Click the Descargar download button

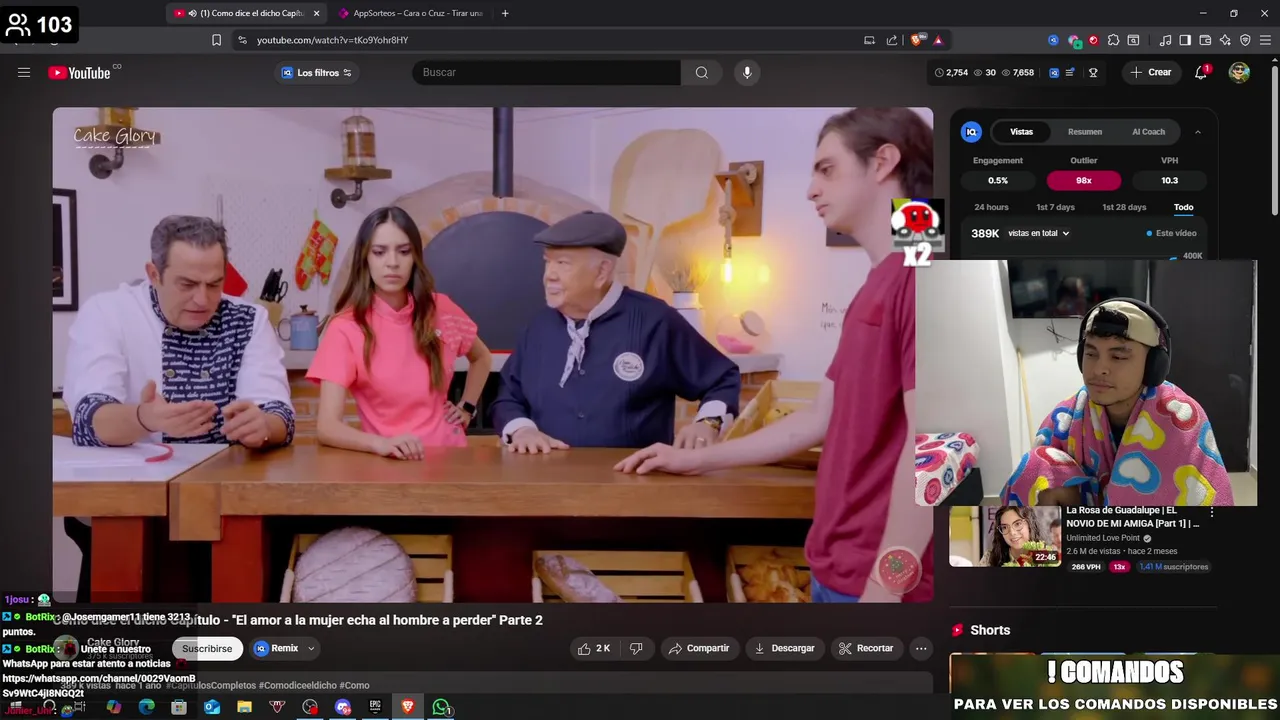[785, 648]
